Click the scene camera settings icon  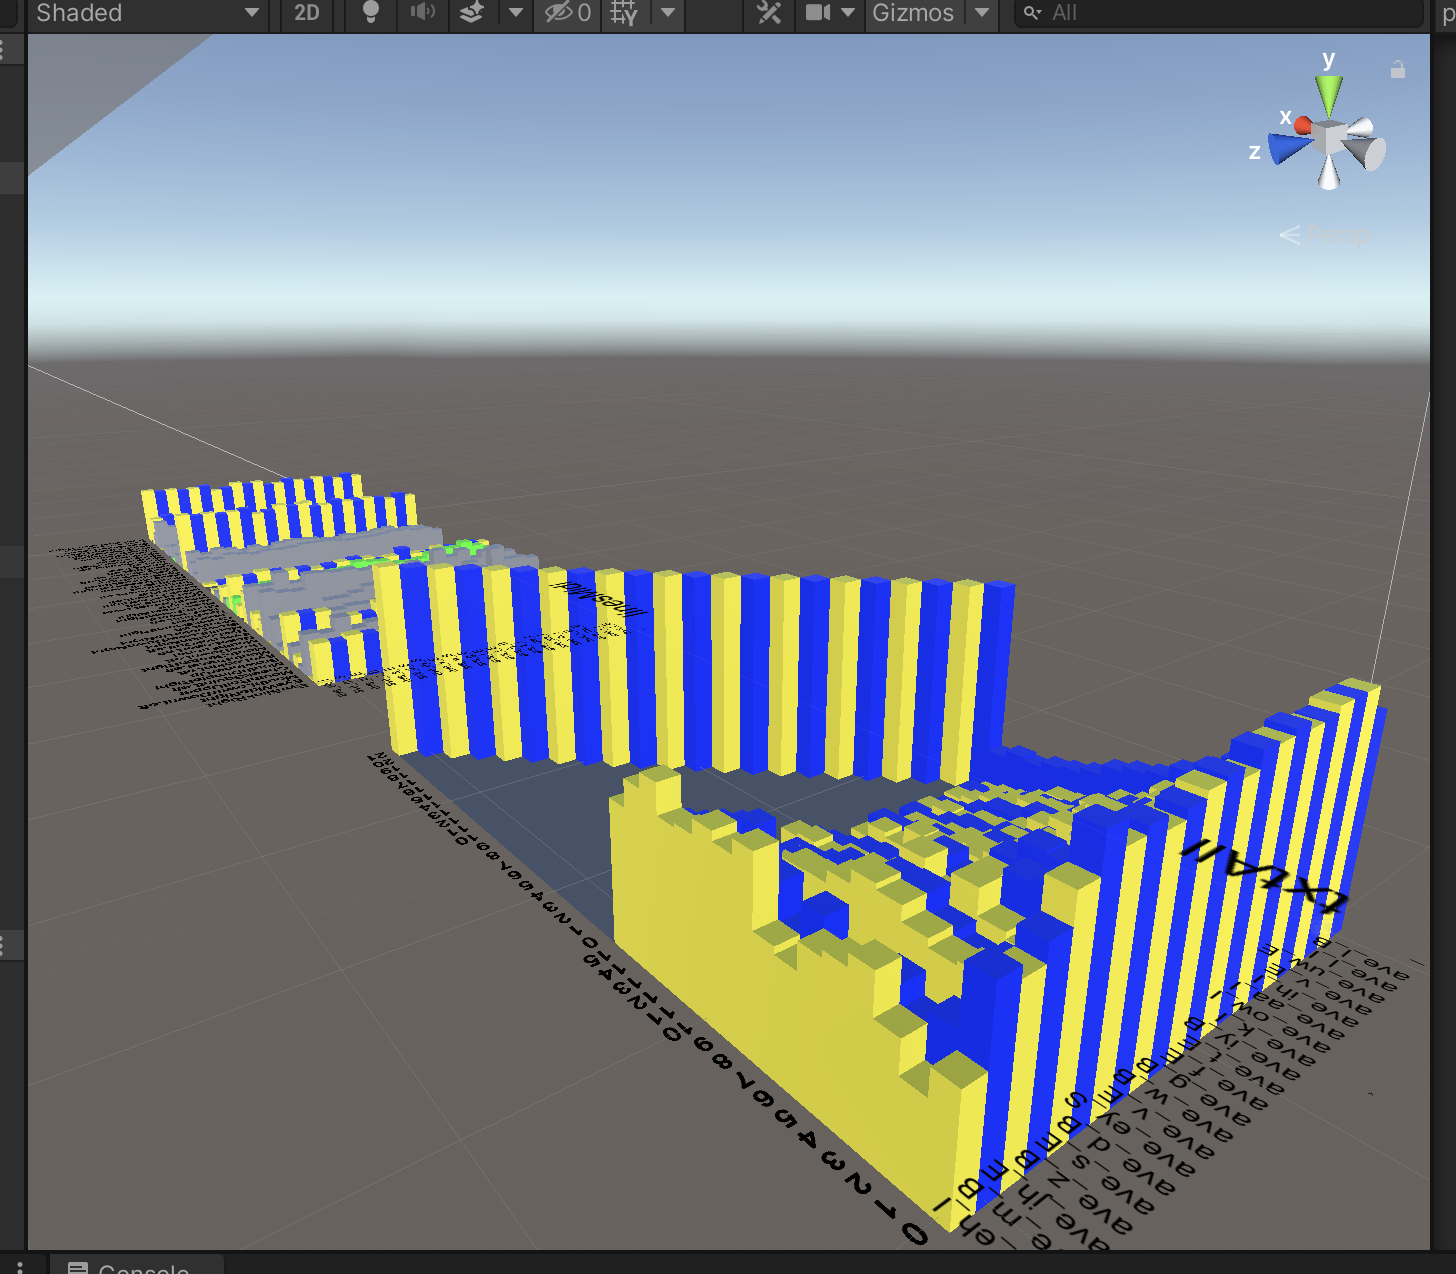(819, 13)
